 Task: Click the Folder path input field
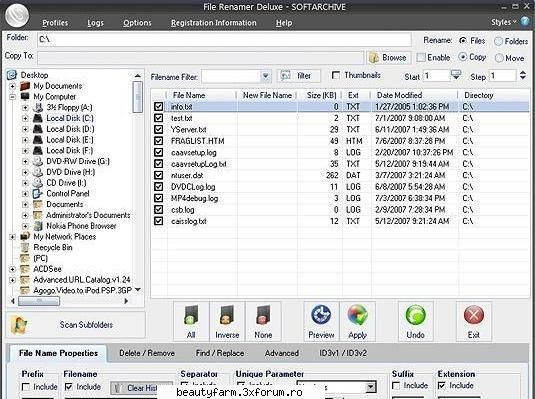(224, 39)
